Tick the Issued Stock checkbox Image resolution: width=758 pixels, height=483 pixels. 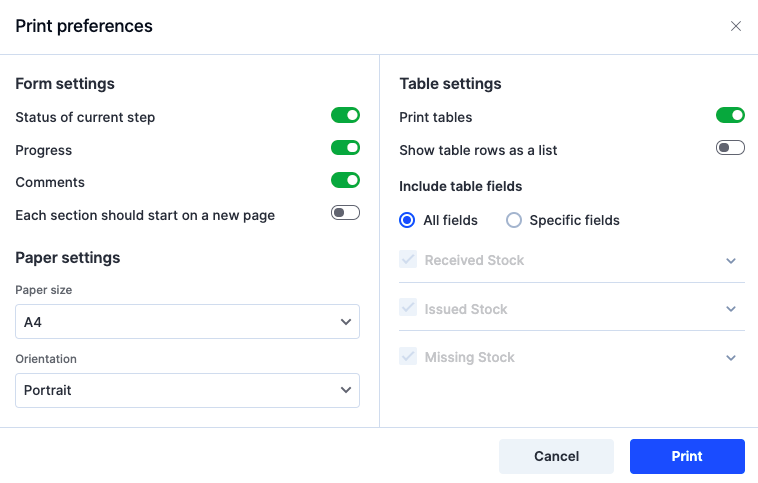coord(408,307)
